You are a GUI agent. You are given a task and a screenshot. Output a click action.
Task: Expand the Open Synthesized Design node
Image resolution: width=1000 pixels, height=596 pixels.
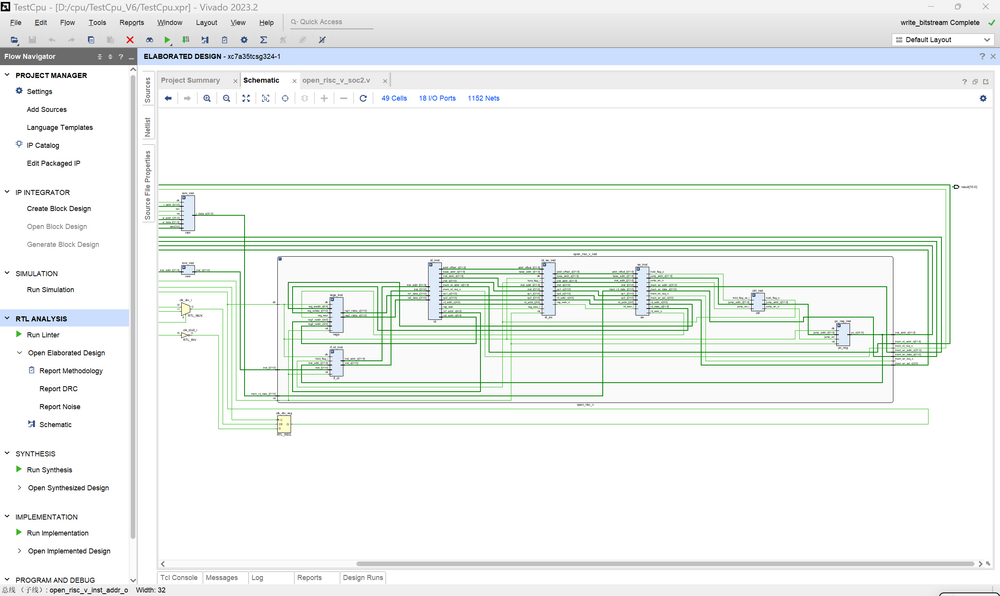[19, 488]
